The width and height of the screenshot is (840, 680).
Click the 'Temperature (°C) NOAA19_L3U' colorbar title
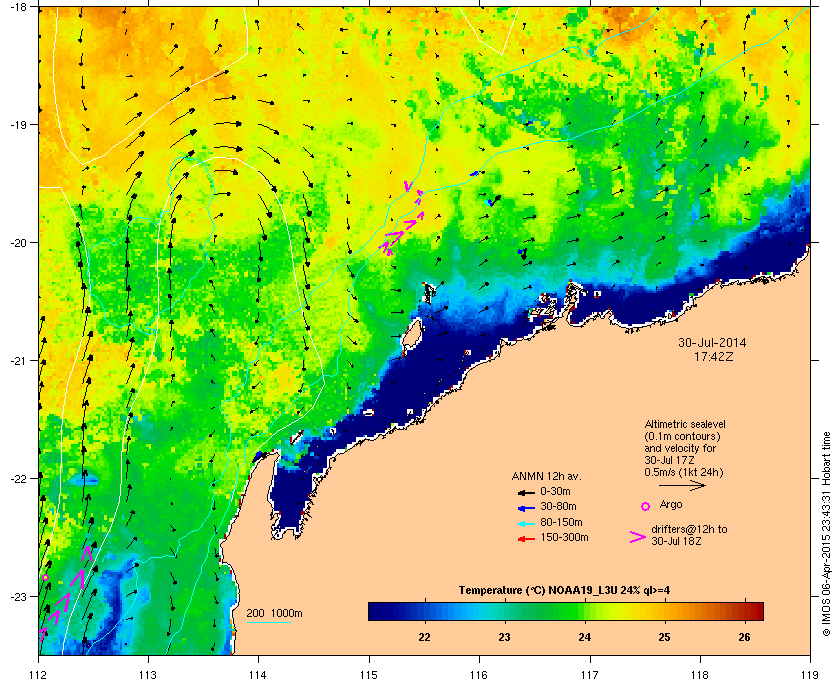[538, 591]
